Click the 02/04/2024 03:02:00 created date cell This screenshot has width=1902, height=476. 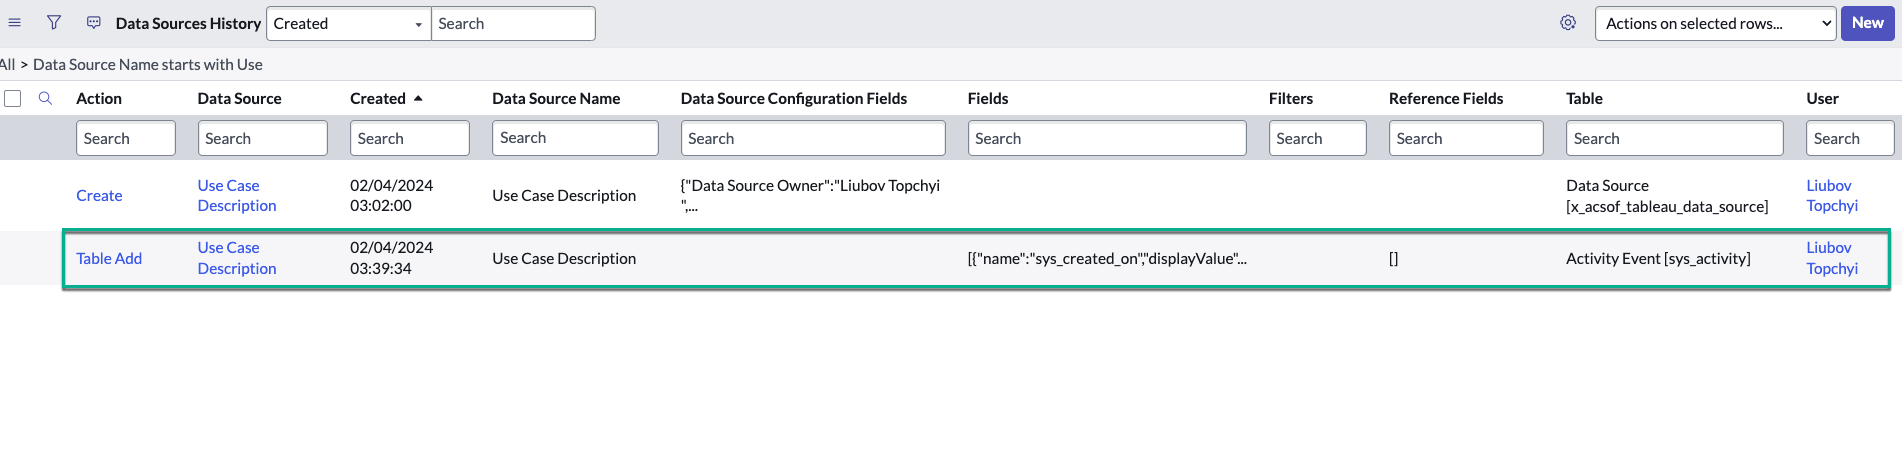[391, 195]
